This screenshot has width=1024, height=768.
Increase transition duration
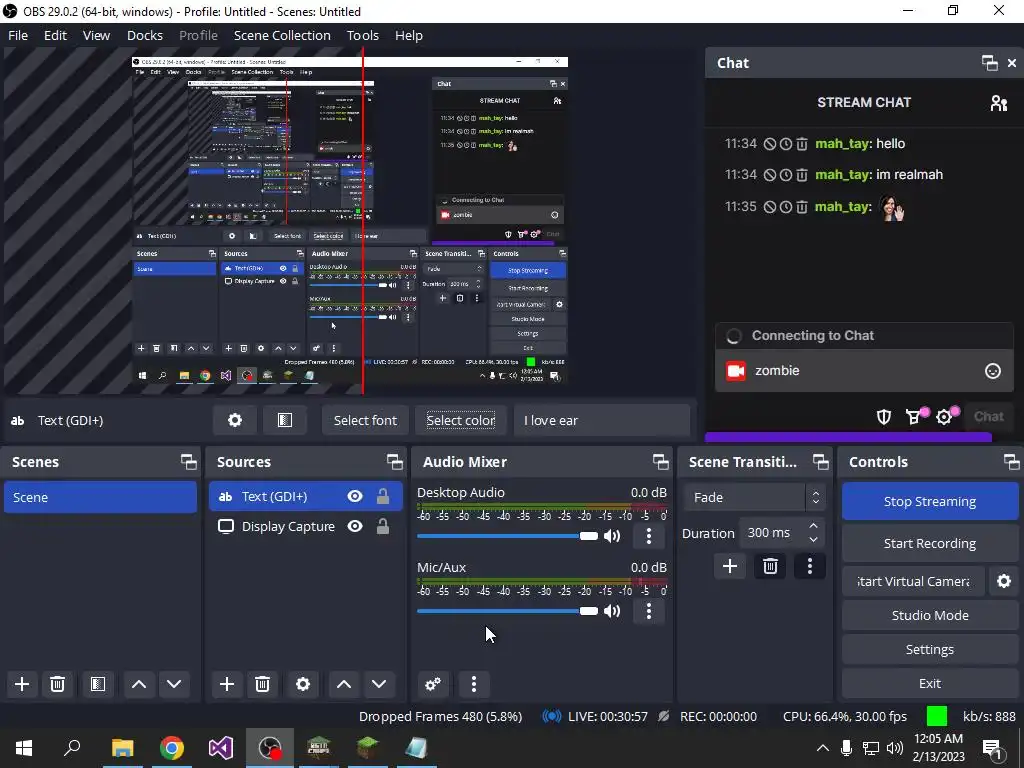(x=813, y=526)
